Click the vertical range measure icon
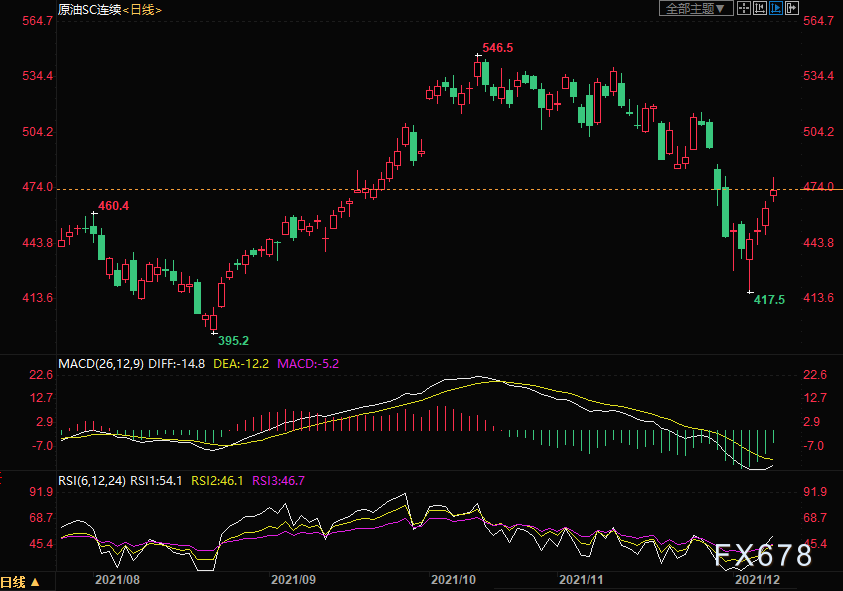This screenshot has height=591, width=843. pos(760,8)
